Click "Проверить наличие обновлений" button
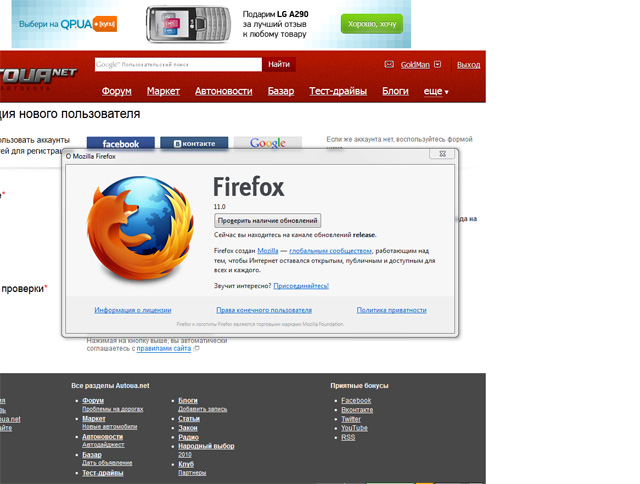The width and height of the screenshot is (640, 484). pos(267,220)
